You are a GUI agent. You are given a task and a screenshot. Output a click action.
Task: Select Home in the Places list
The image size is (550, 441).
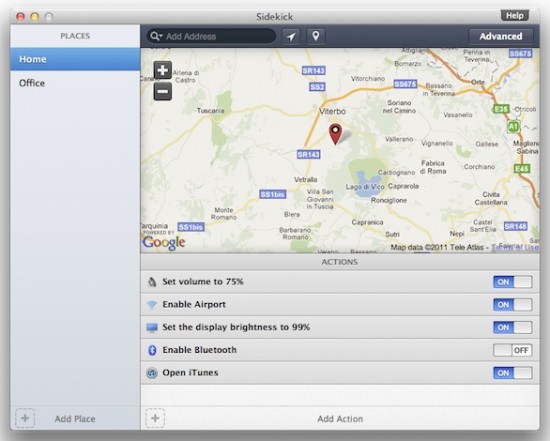point(75,59)
